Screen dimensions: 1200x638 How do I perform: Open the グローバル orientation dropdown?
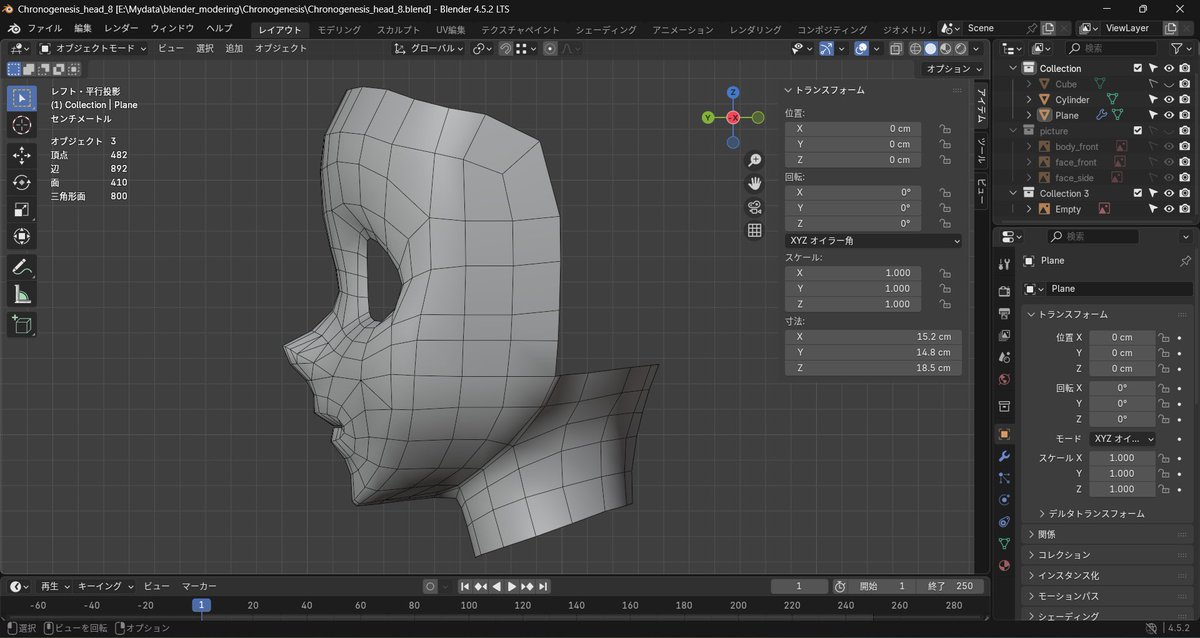point(429,48)
